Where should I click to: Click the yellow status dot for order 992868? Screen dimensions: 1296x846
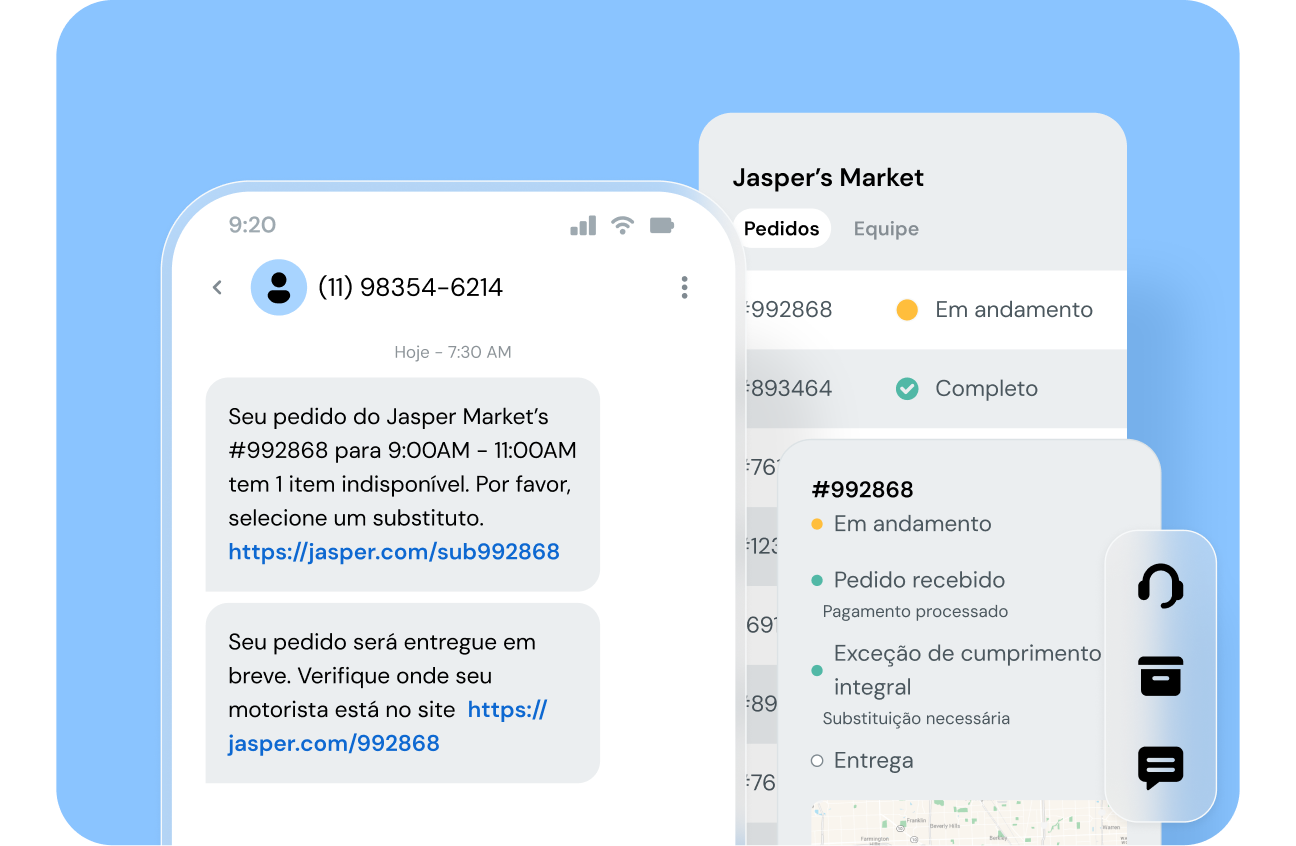point(906,310)
